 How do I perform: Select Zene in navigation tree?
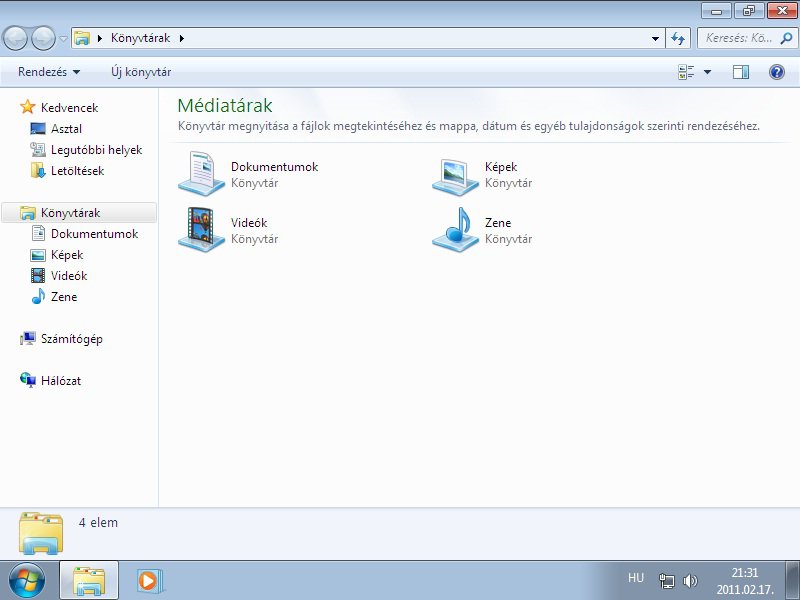(x=64, y=296)
